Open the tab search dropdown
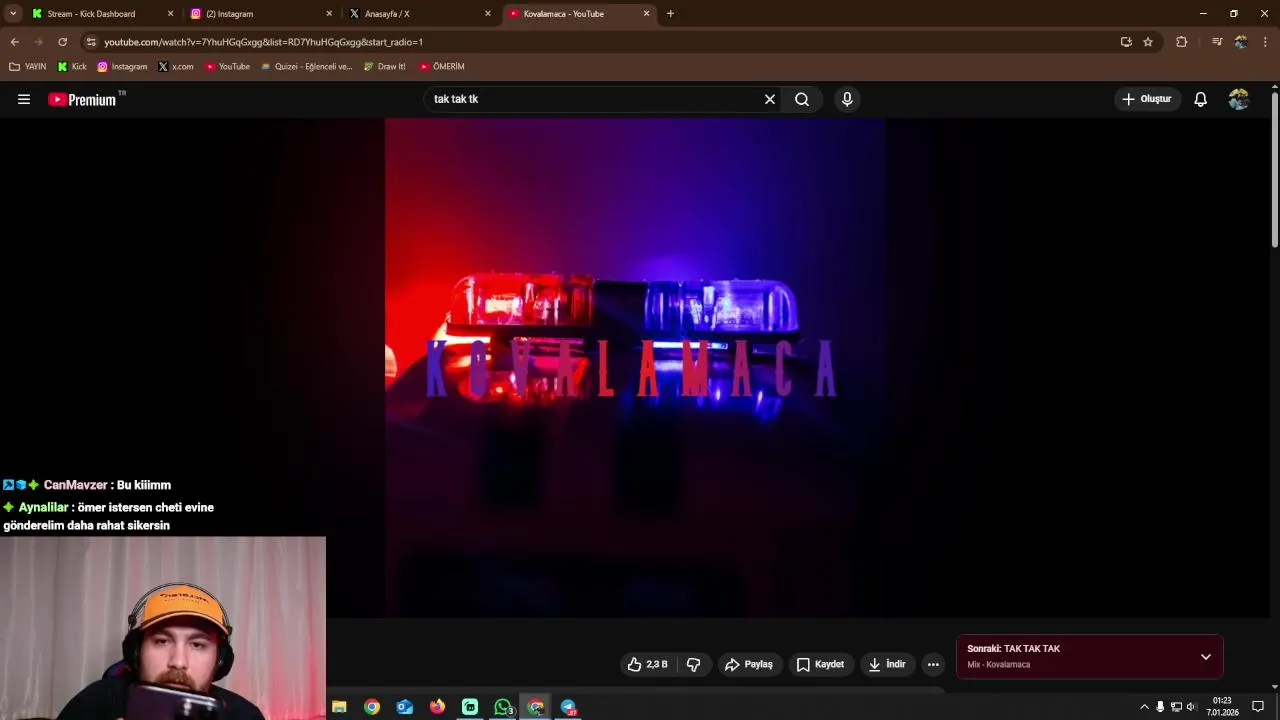 pos(13,14)
